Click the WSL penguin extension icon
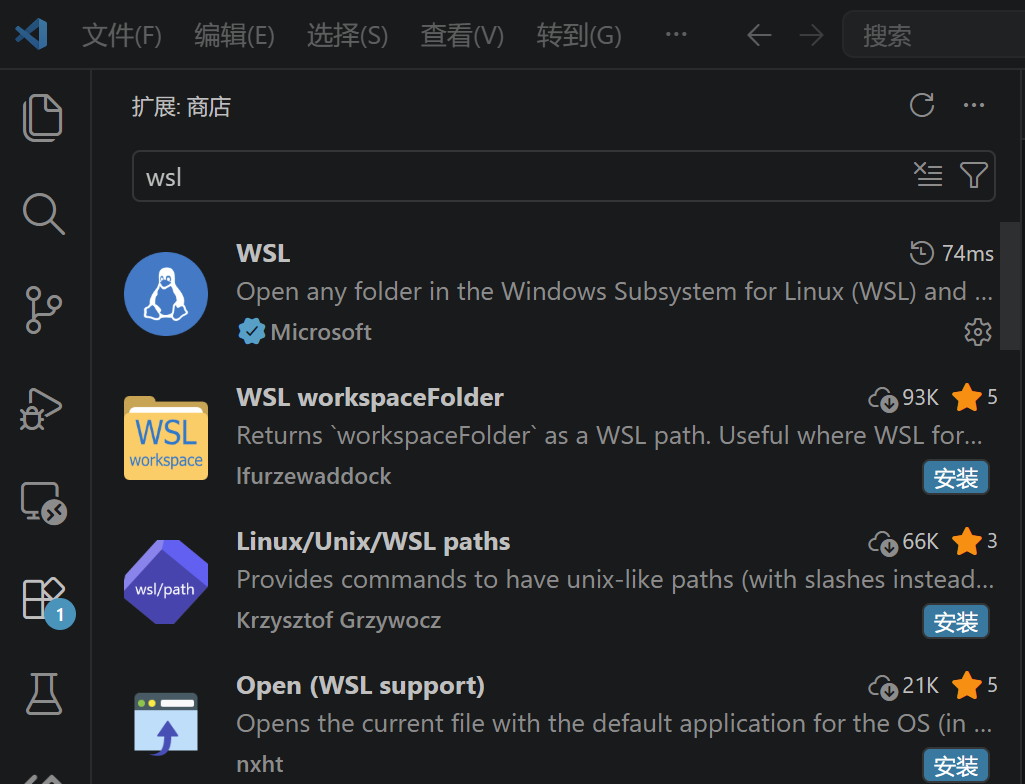 (x=166, y=294)
